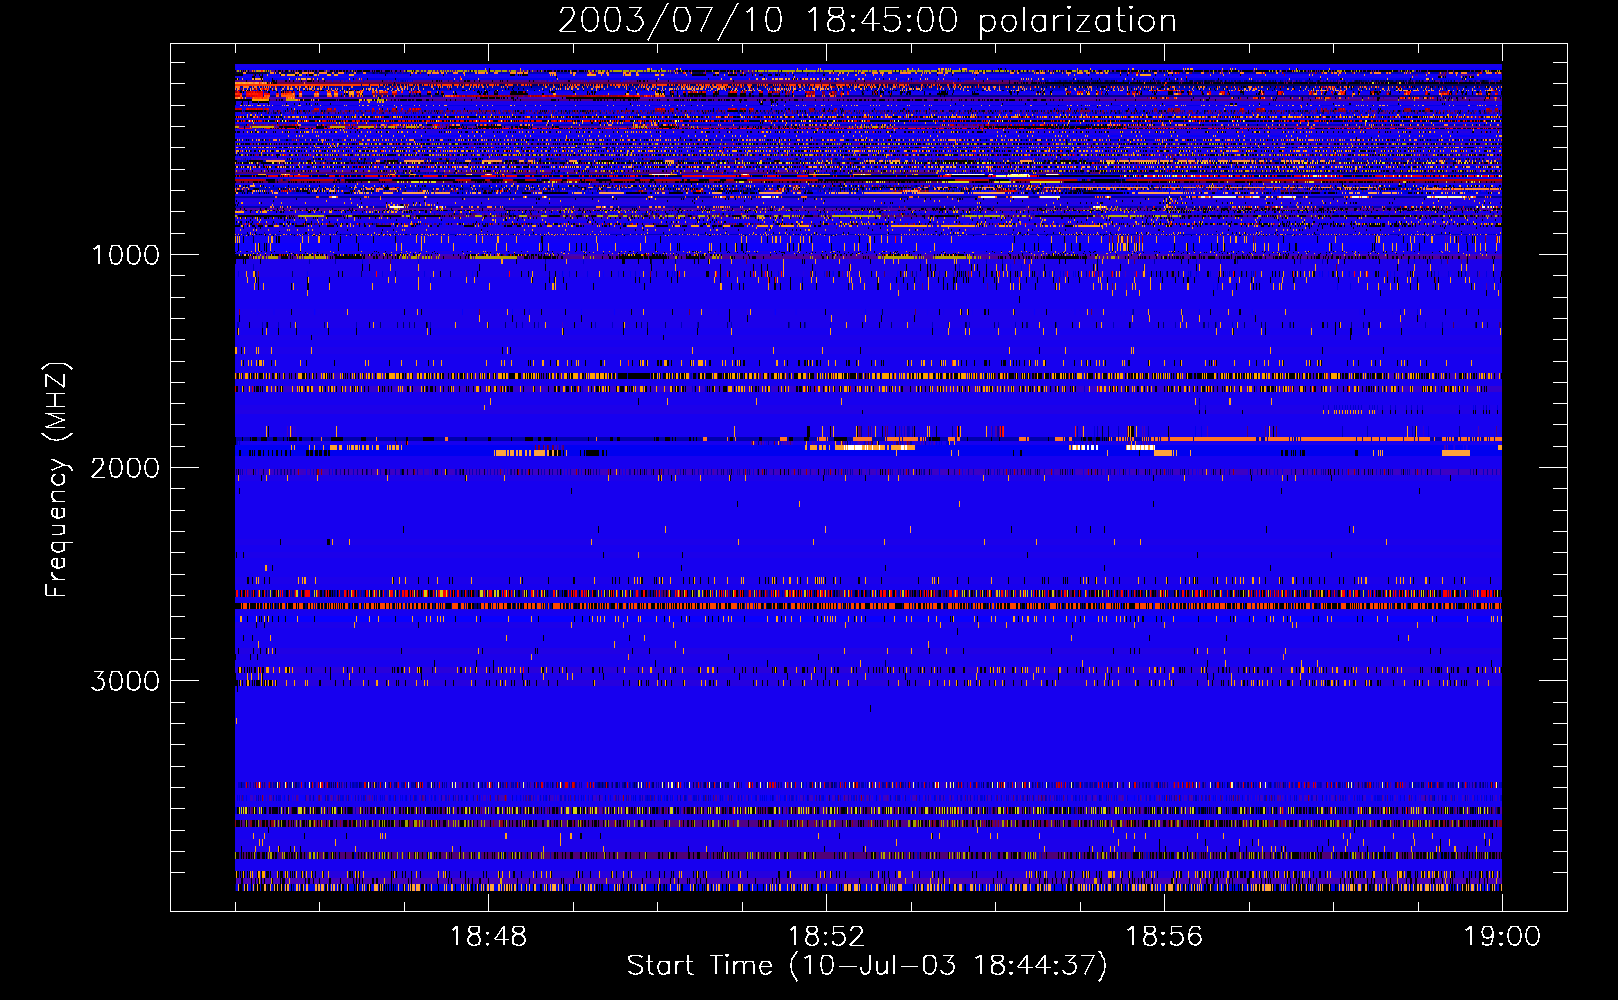Select the 3000 frequency tick label
Image resolution: width=1618 pixels, height=1000 pixels.
point(125,681)
